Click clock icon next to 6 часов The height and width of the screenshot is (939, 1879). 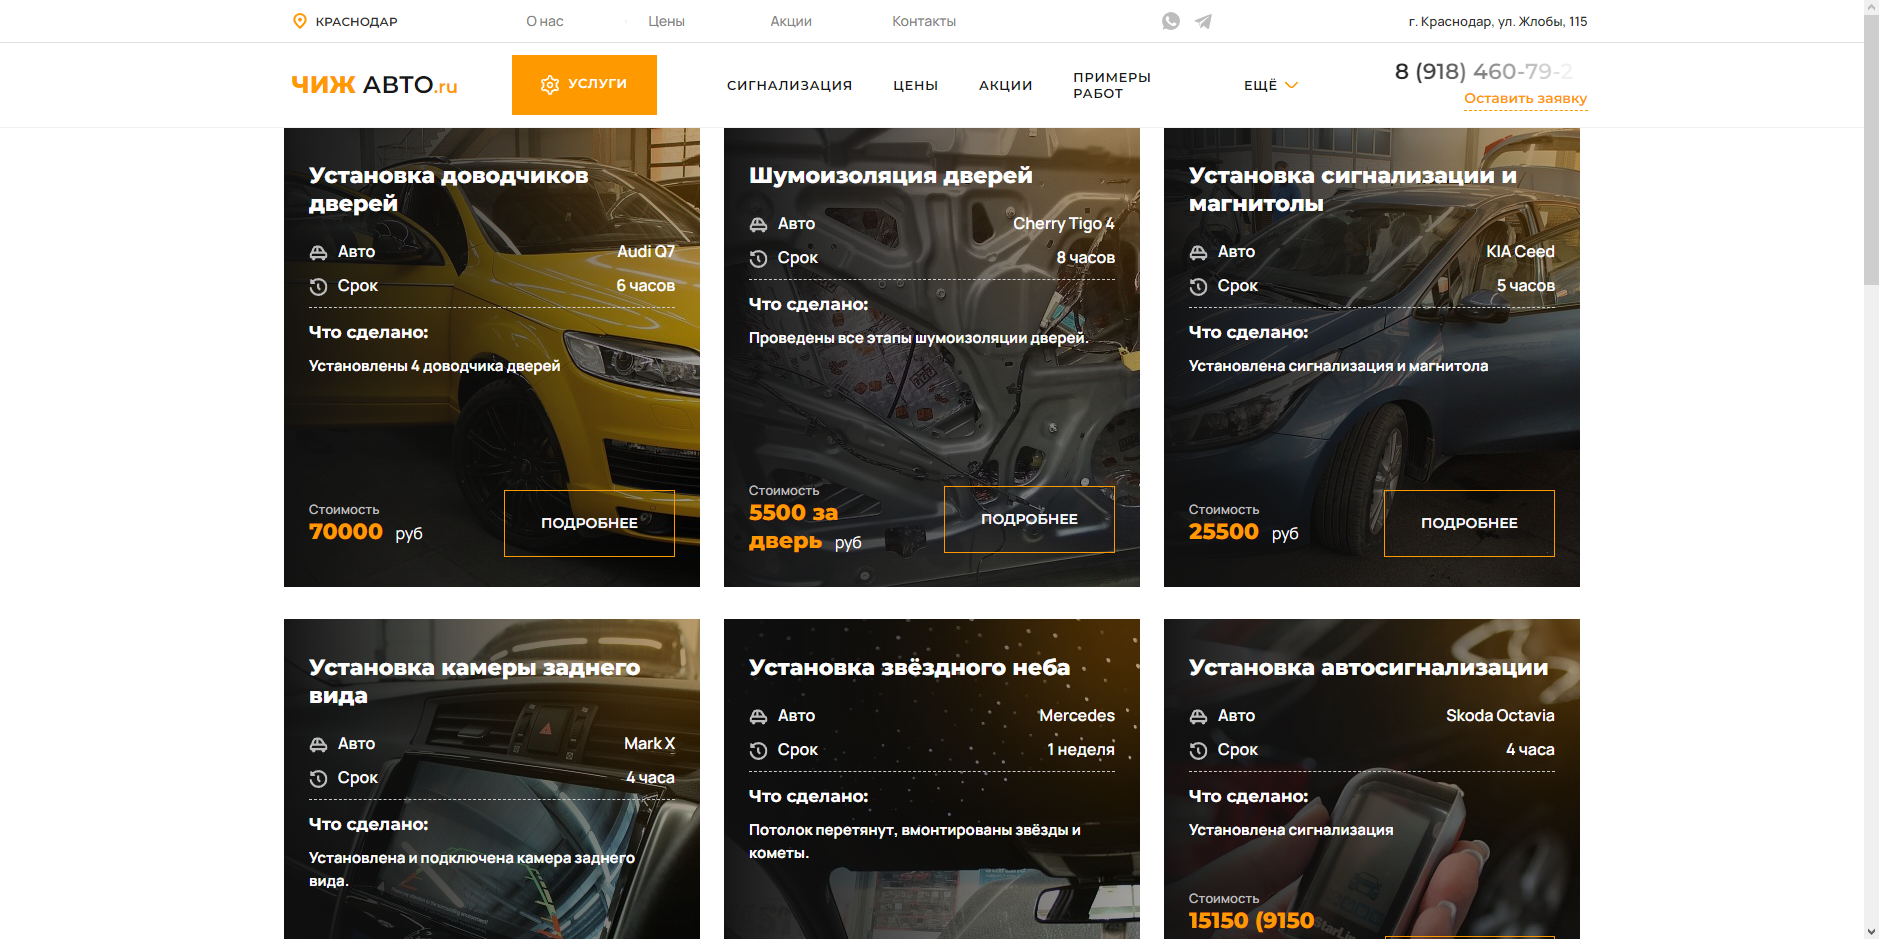[318, 286]
